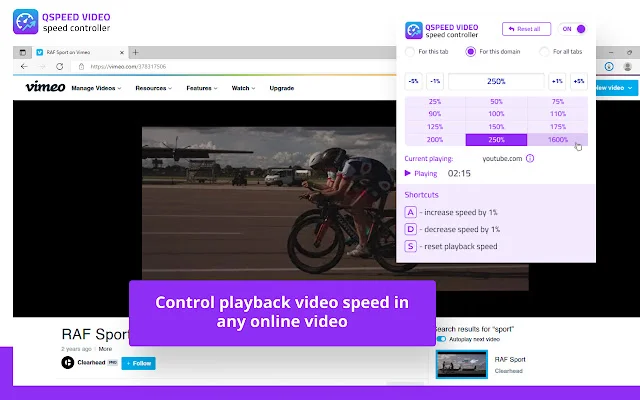640x400 pixels.
Task: Set the speed preset to 200%
Action: click(435, 140)
